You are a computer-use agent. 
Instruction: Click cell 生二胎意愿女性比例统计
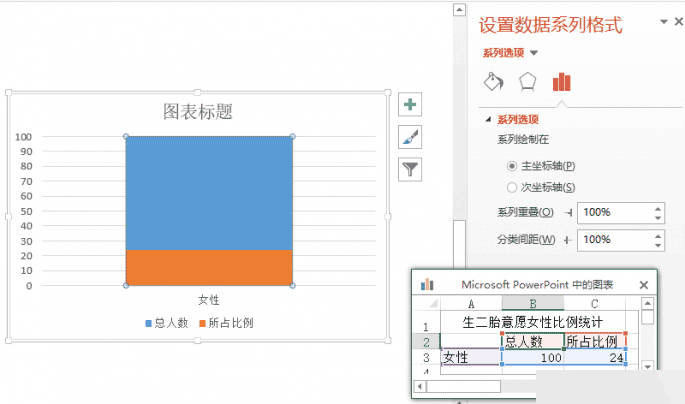coord(533,322)
